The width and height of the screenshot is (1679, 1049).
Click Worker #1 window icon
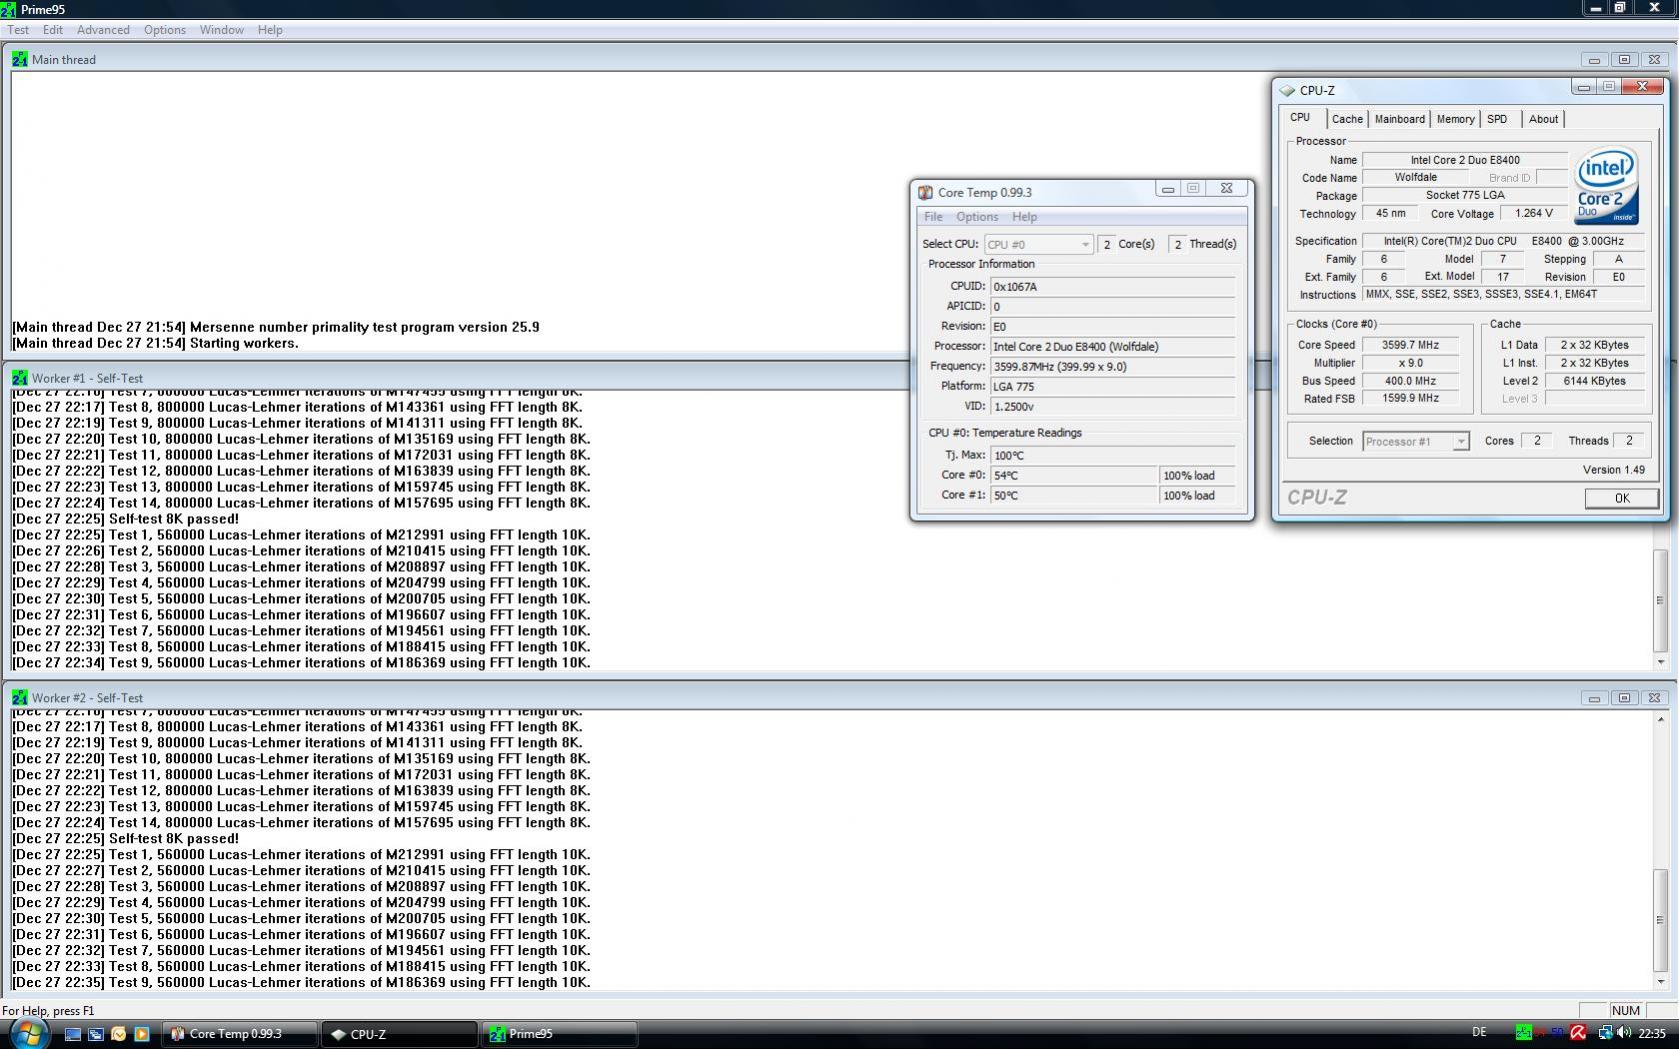[x=19, y=377]
